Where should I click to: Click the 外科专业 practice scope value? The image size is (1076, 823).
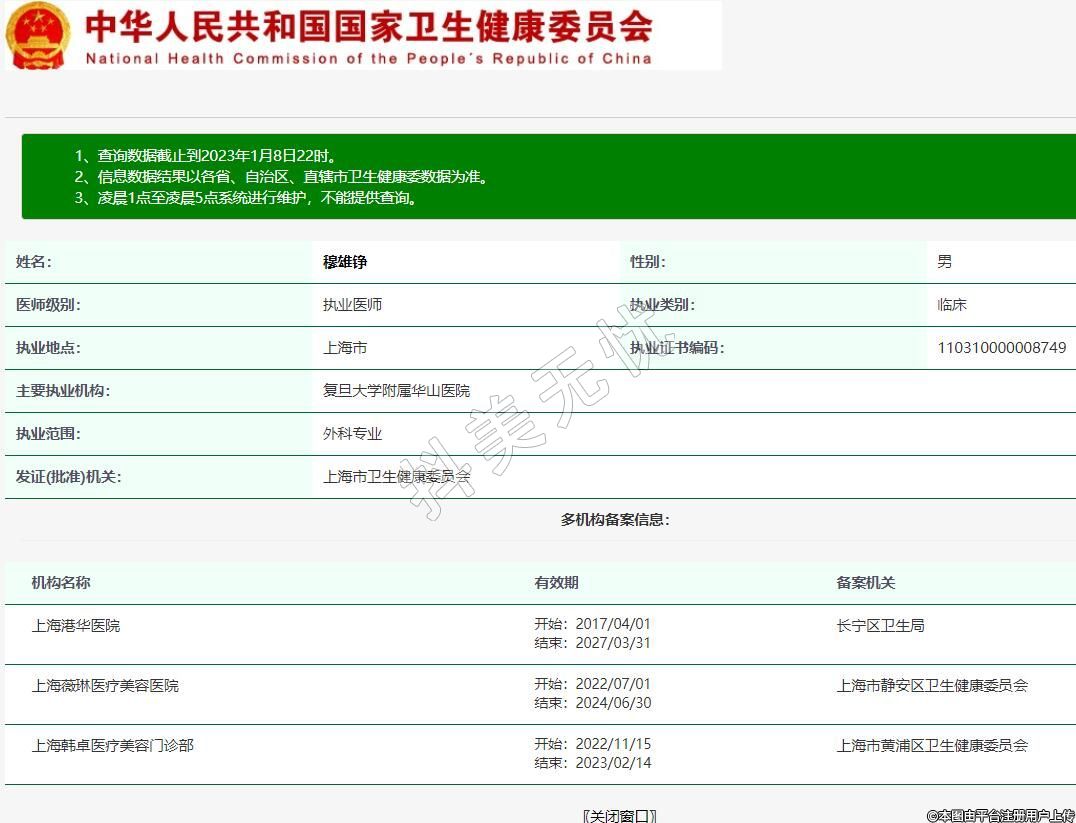[352, 434]
